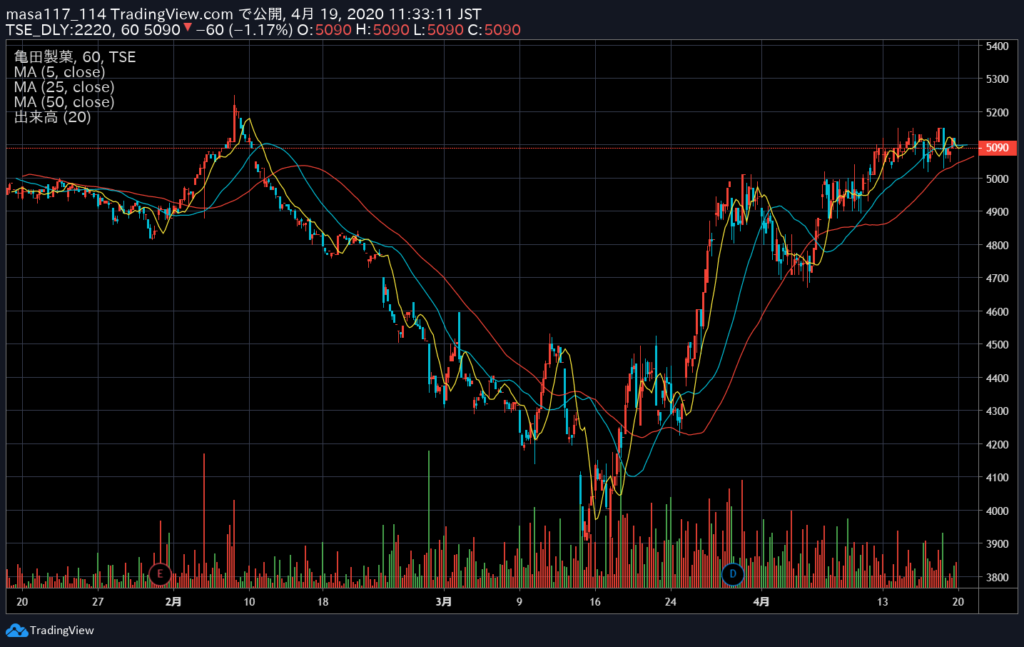Viewport: 1024px width, 647px height.
Task: Click the 2月 date label on time axis
Action: (x=173, y=601)
